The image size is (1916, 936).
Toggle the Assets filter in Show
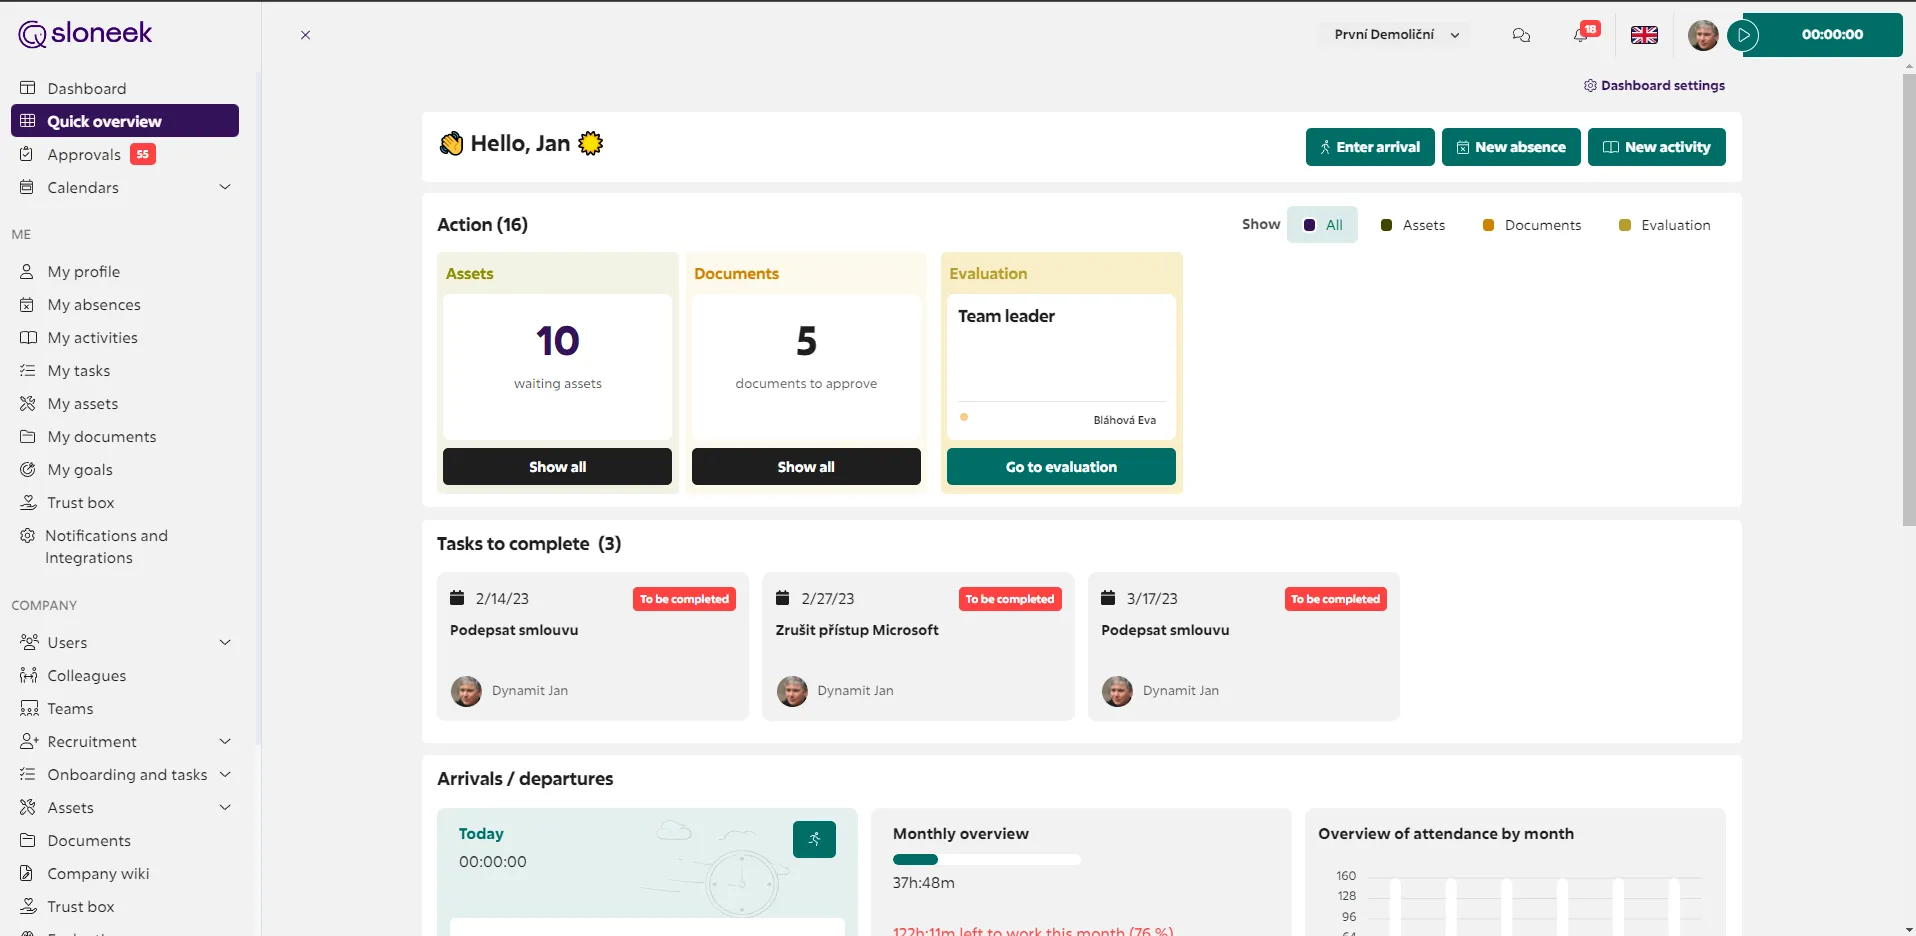click(1412, 225)
